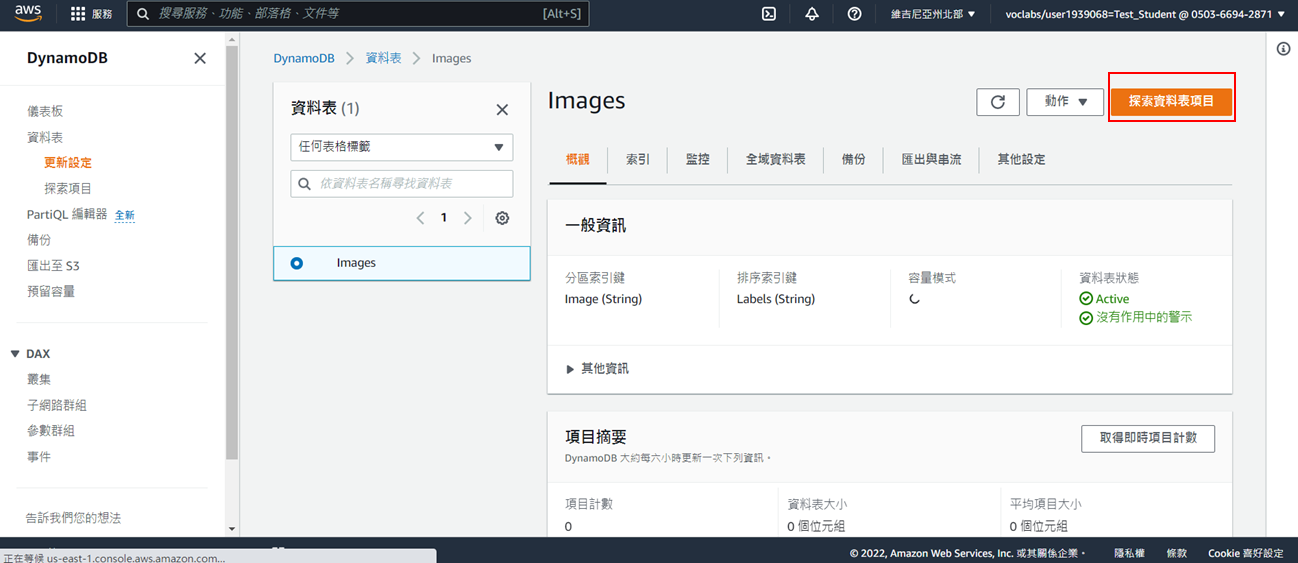
Task: Open the AWS home logo
Action: (x=27, y=14)
